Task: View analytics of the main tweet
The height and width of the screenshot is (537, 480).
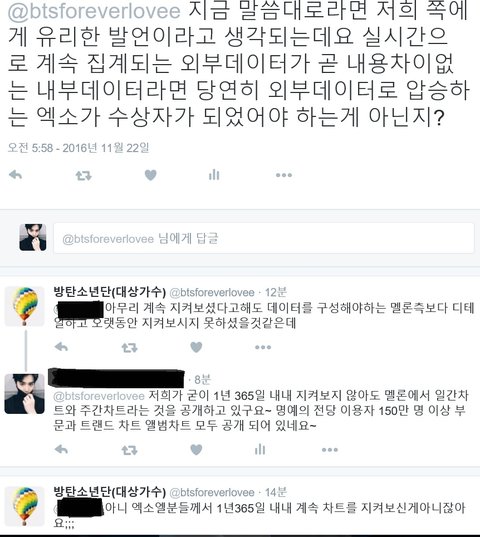Action: [x=214, y=175]
